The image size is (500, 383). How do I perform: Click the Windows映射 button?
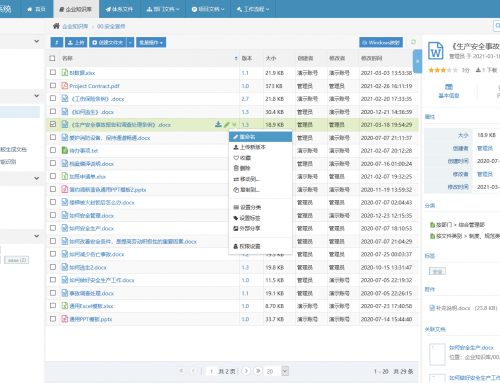click(381, 42)
